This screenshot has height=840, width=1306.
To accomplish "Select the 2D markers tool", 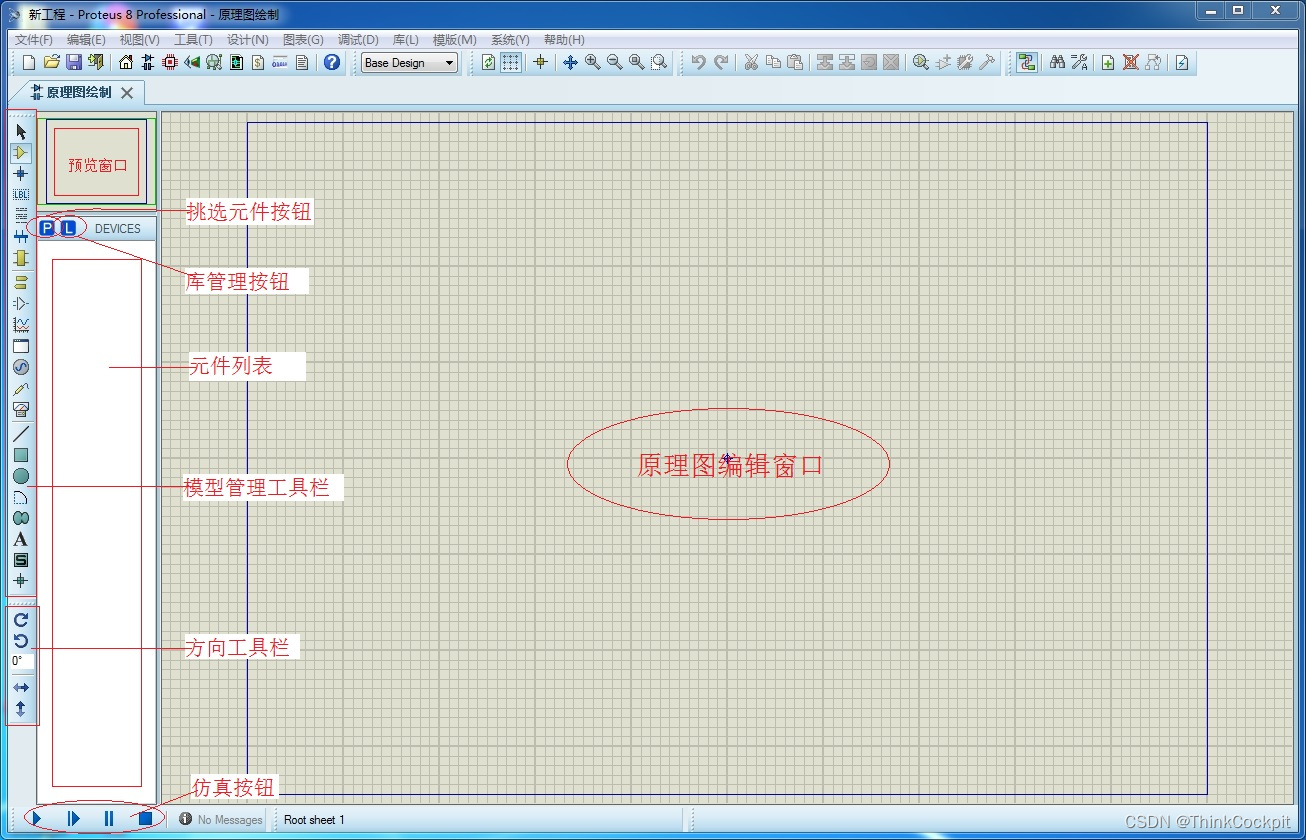I will tap(21, 581).
